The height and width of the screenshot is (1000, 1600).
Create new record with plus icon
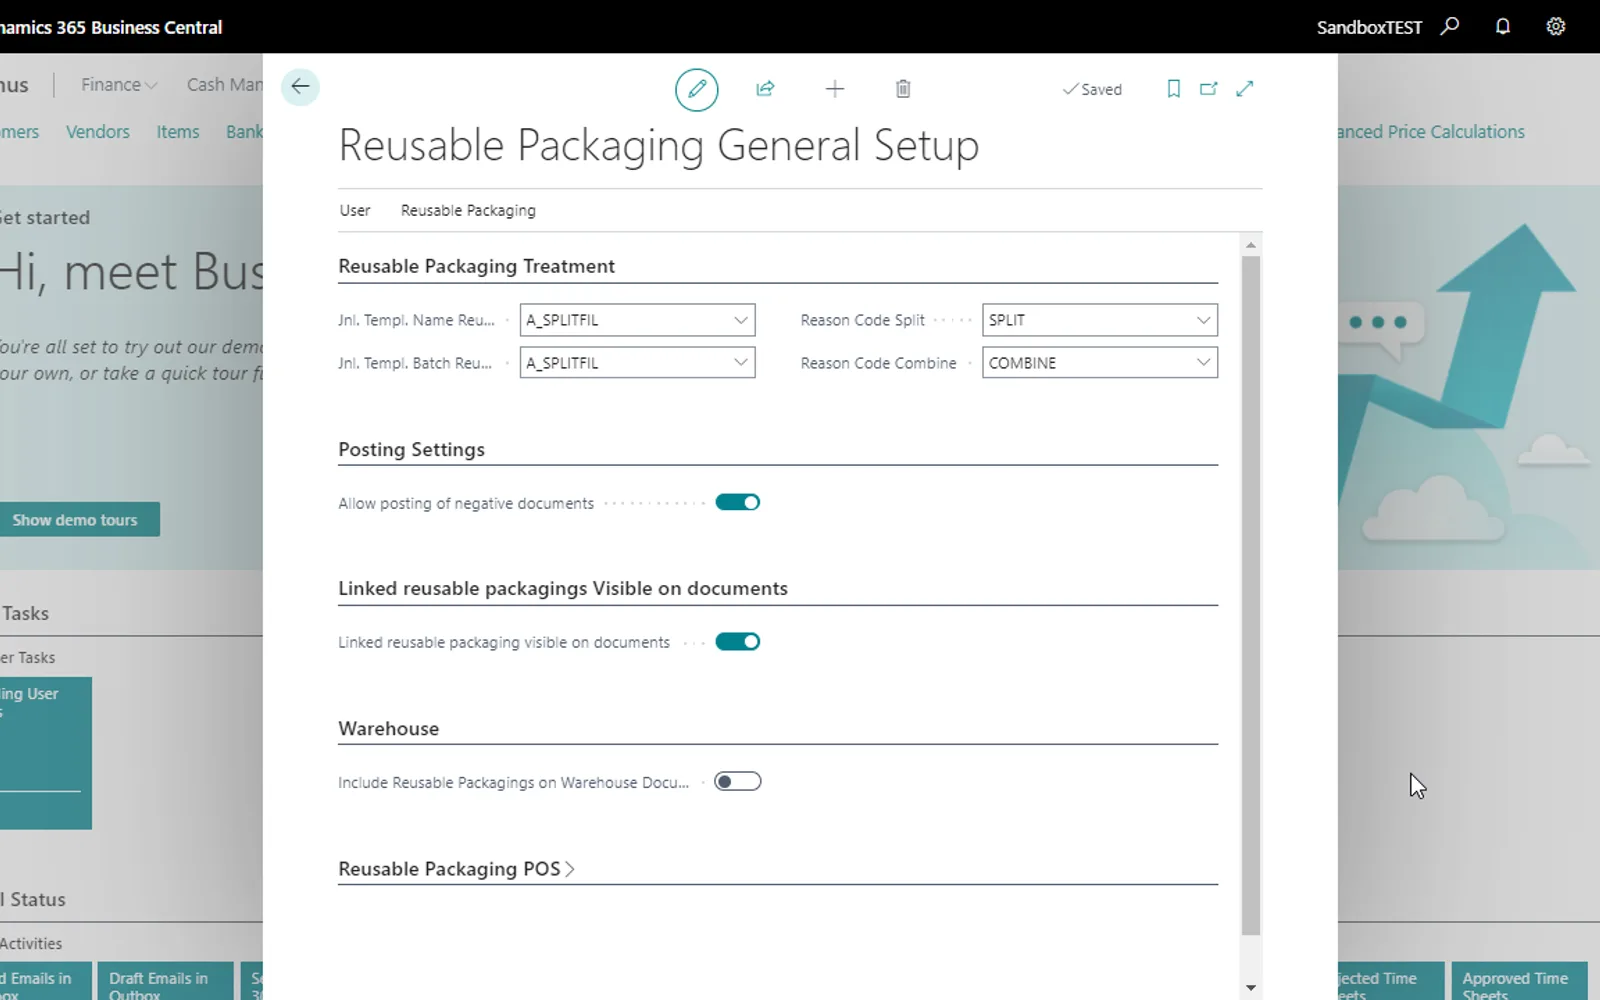(x=835, y=89)
